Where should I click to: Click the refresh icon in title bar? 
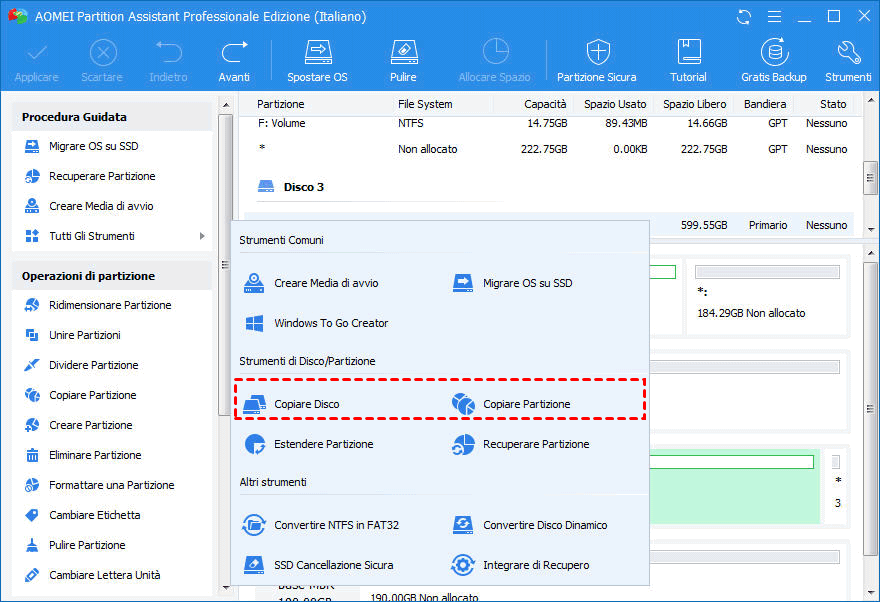pyautogui.click(x=744, y=17)
